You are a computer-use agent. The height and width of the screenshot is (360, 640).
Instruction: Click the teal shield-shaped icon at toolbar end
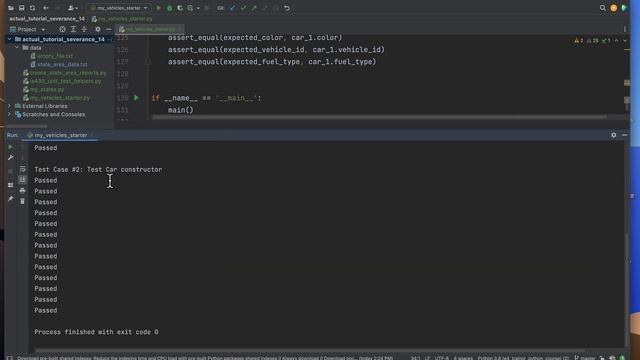[x=624, y=8]
